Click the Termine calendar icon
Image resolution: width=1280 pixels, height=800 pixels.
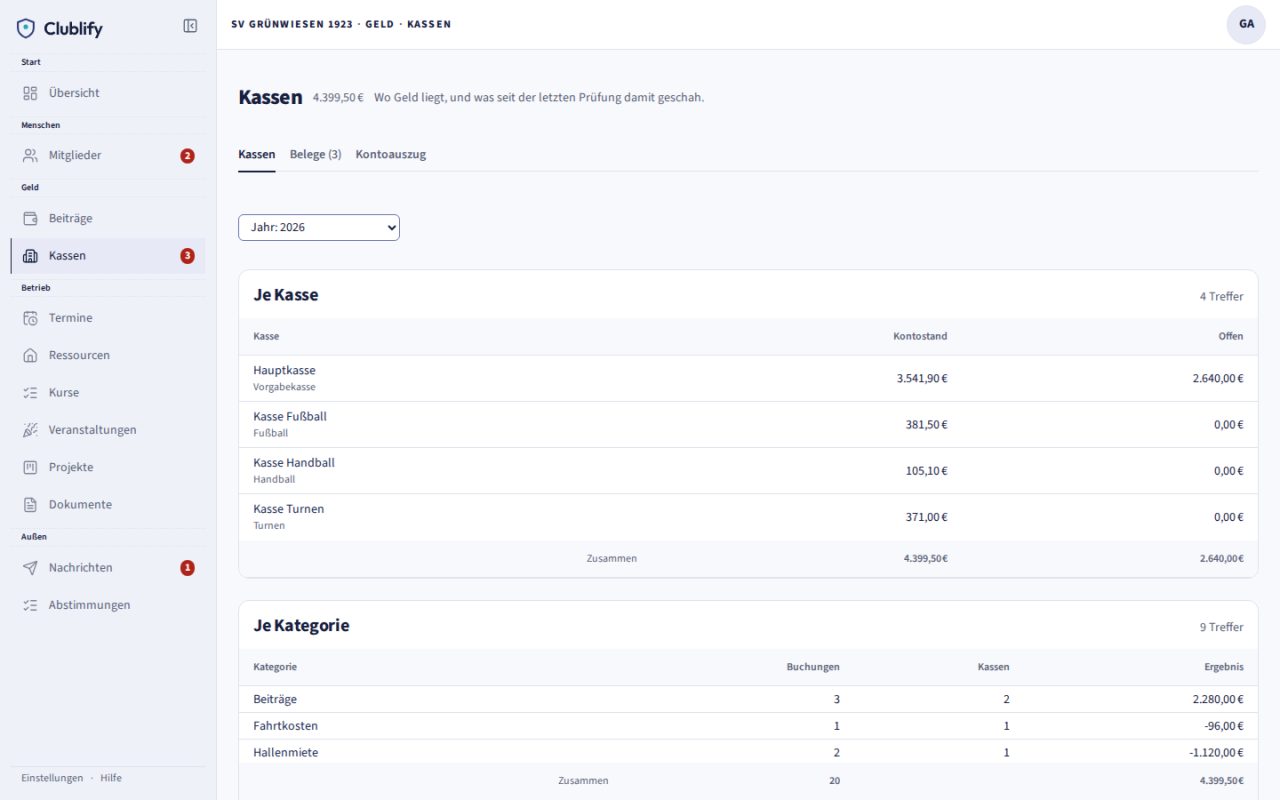[x=30, y=318]
